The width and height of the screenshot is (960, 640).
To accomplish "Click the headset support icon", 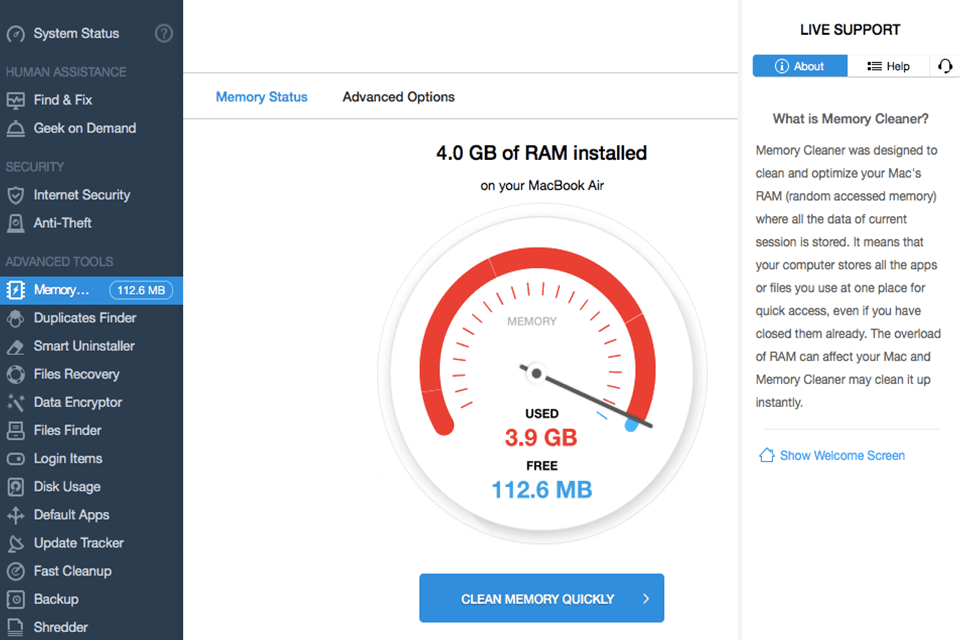I will (944, 66).
